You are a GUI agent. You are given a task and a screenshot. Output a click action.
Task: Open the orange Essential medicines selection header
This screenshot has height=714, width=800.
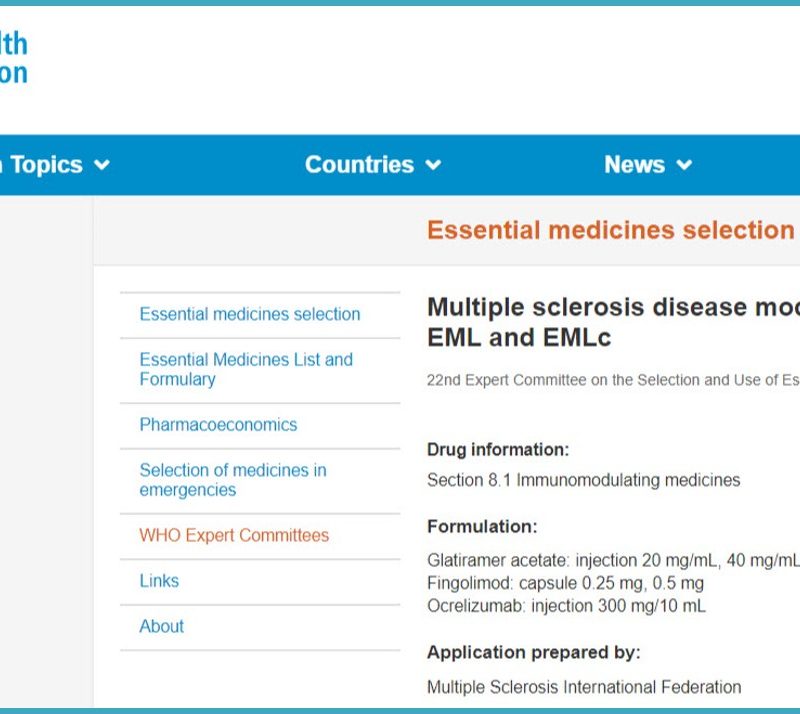610,230
